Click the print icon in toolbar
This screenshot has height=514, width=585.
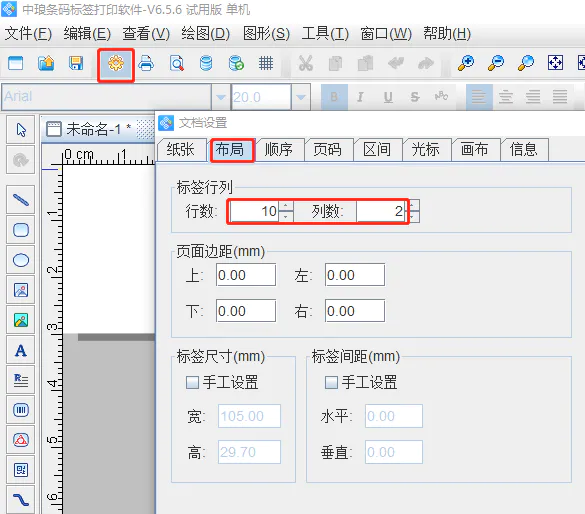(x=146, y=63)
